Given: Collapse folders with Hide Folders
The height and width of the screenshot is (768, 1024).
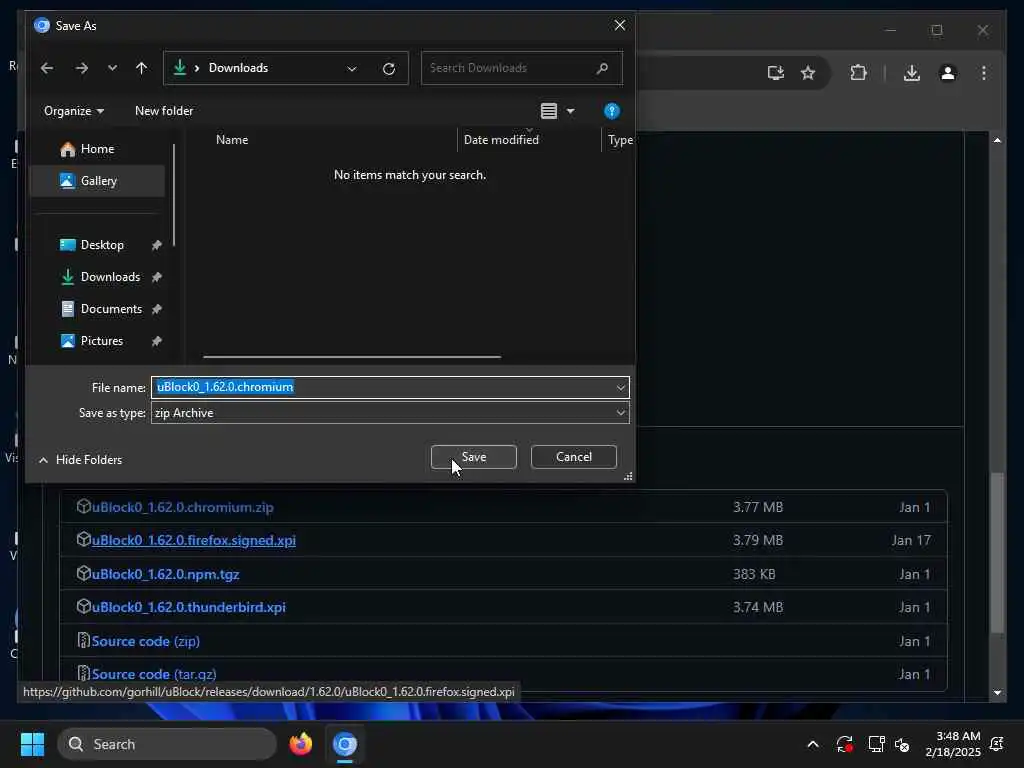Looking at the screenshot, I should pos(80,460).
